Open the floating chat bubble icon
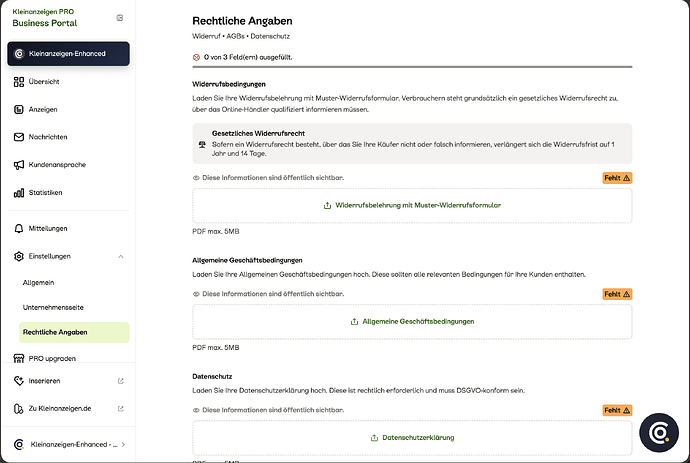This screenshot has width=690, height=463. [659, 433]
